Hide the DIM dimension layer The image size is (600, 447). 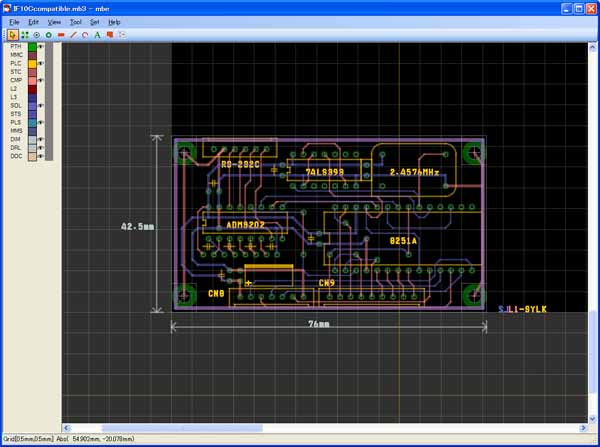tap(41, 139)
